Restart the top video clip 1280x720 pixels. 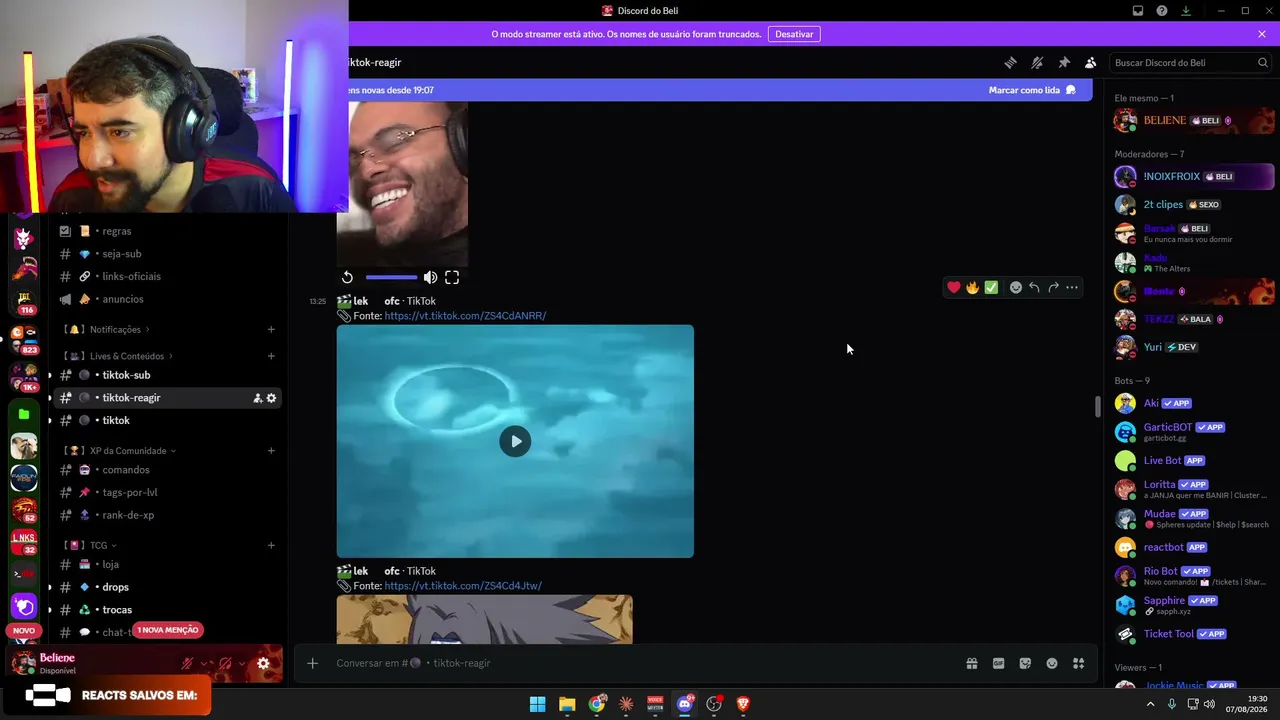tap(347, 277)
